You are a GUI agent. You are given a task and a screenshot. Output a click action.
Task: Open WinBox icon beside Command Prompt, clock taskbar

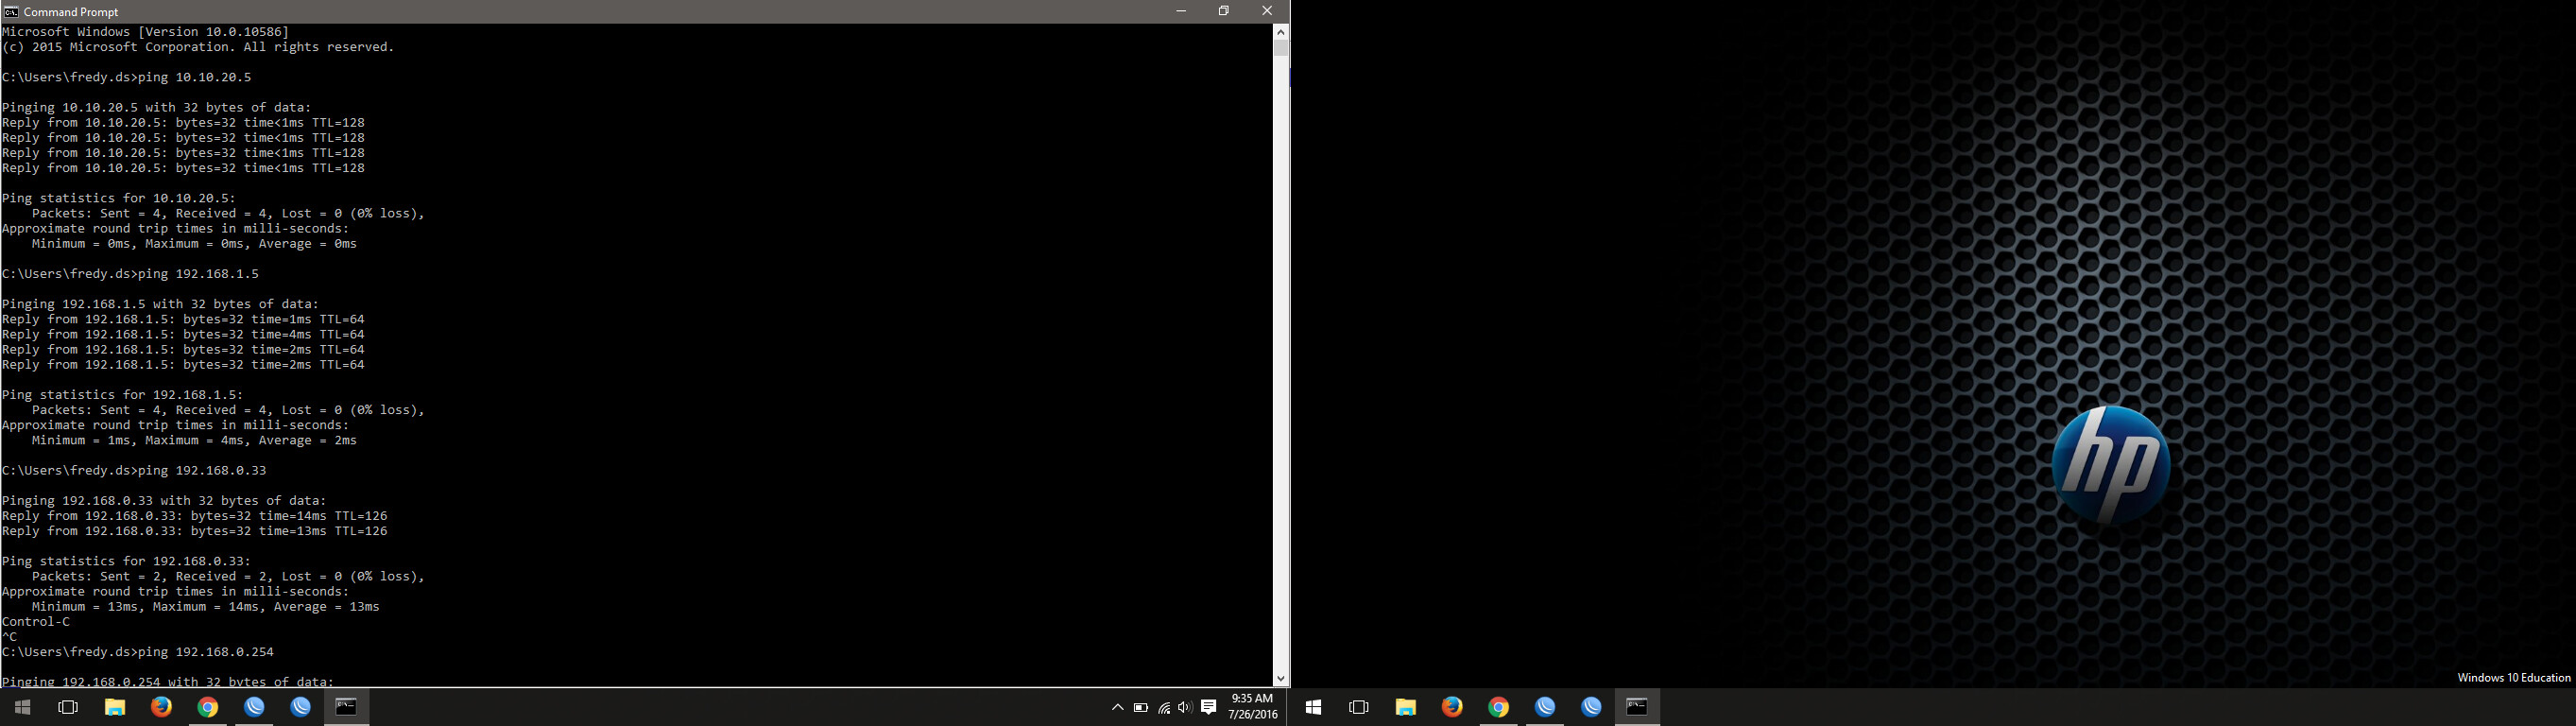[x=300, y=707]
